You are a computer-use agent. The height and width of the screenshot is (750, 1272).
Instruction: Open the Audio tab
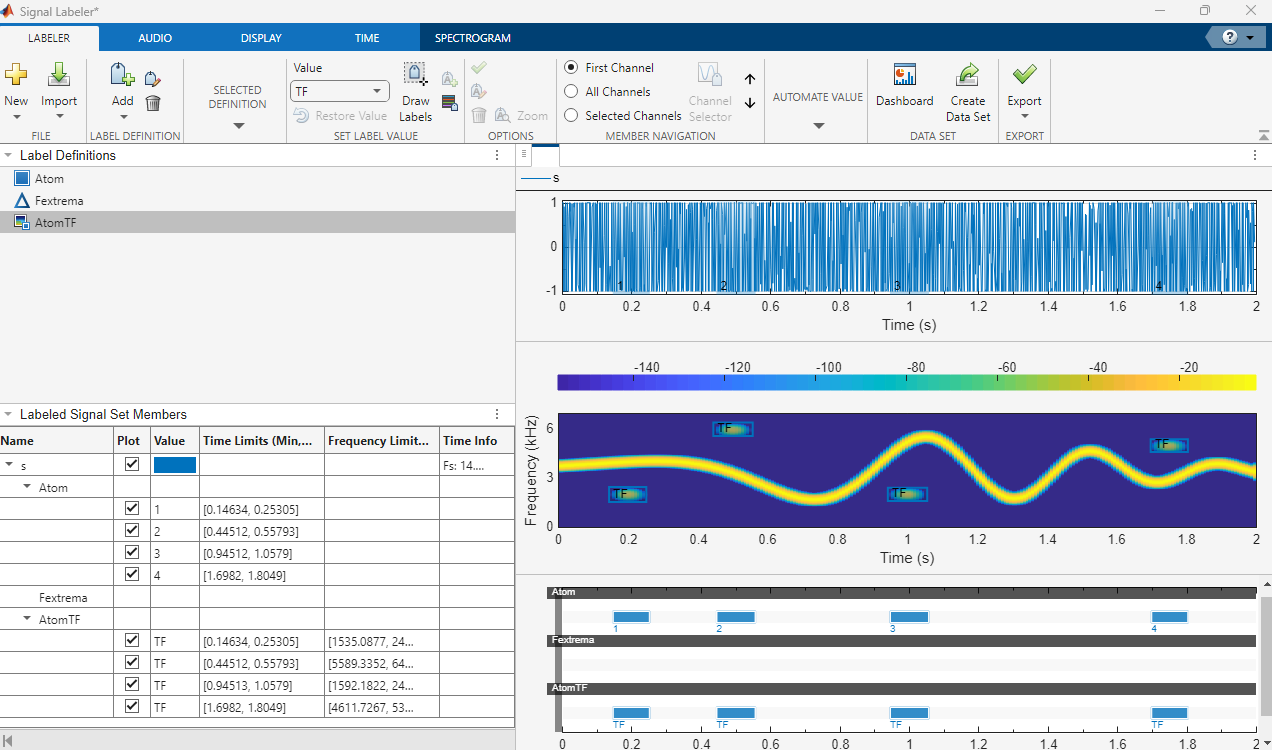click(x=155, y=38)
